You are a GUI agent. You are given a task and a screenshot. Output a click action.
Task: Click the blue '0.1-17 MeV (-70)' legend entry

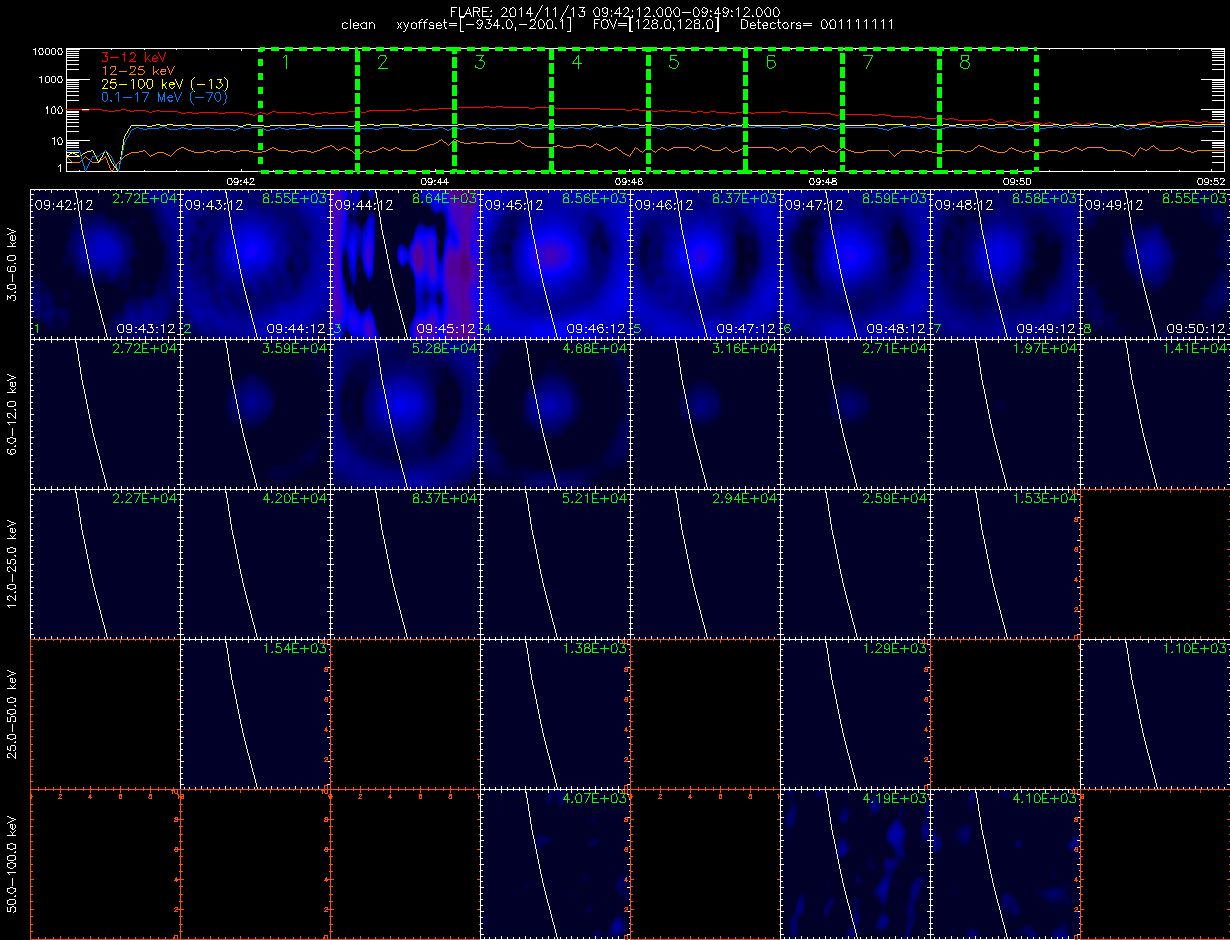click(x=163, y=97)
